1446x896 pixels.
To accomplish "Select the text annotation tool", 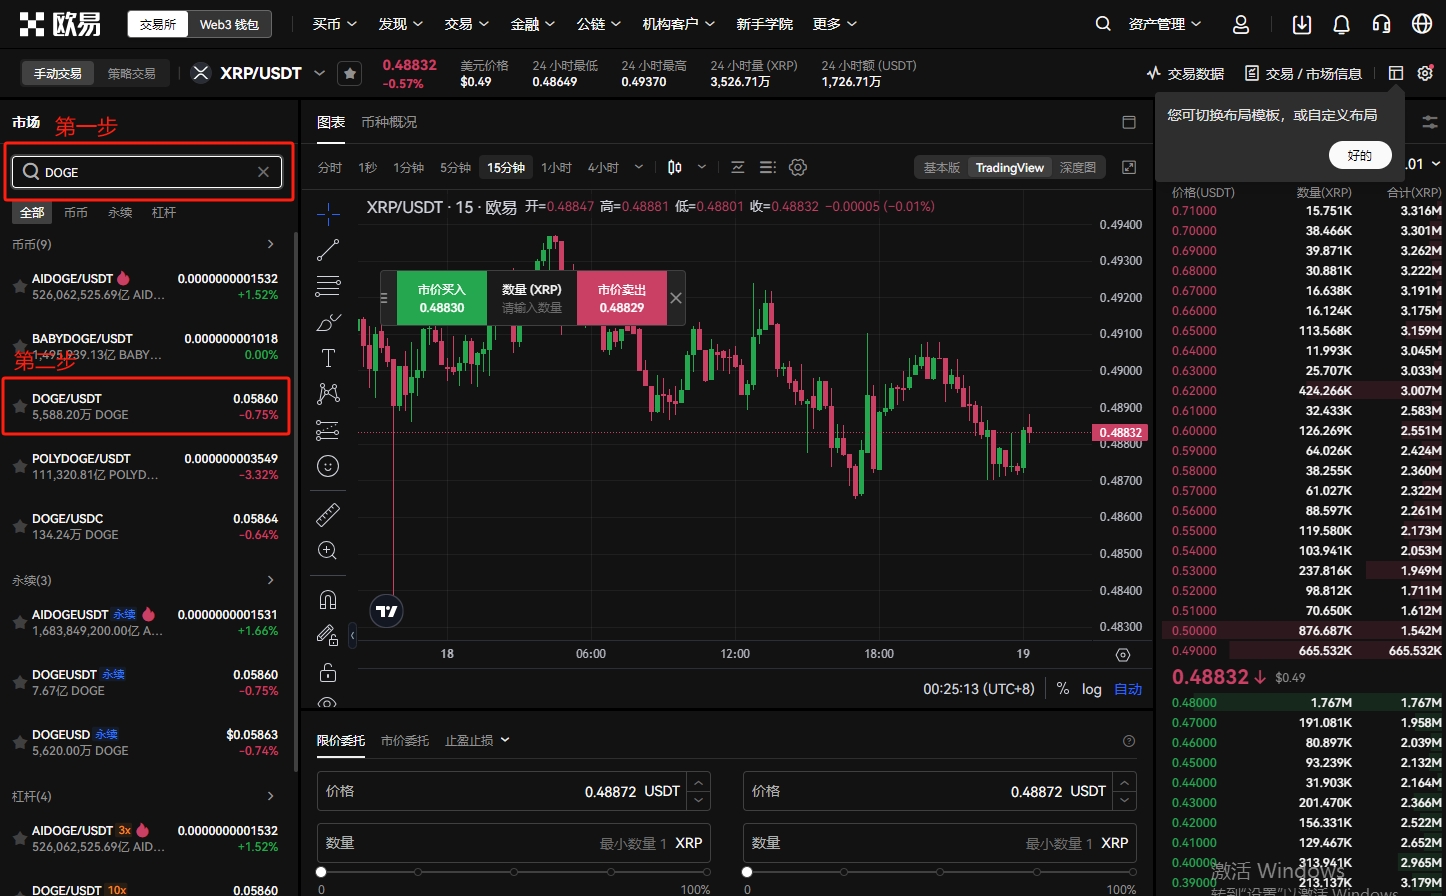I will (x=328, y=358).
